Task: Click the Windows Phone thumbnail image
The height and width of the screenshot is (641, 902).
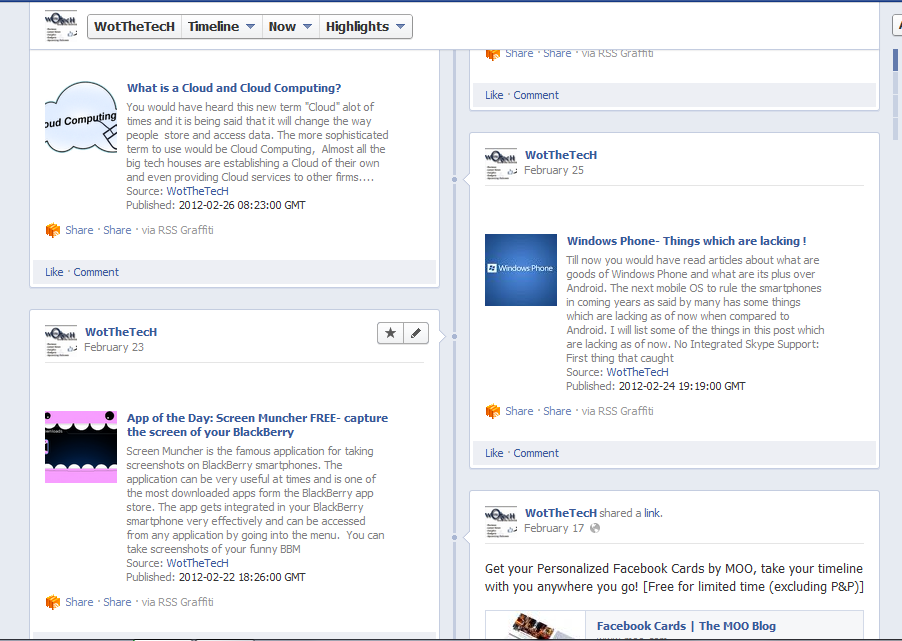Action: click(x=521, y=270)
